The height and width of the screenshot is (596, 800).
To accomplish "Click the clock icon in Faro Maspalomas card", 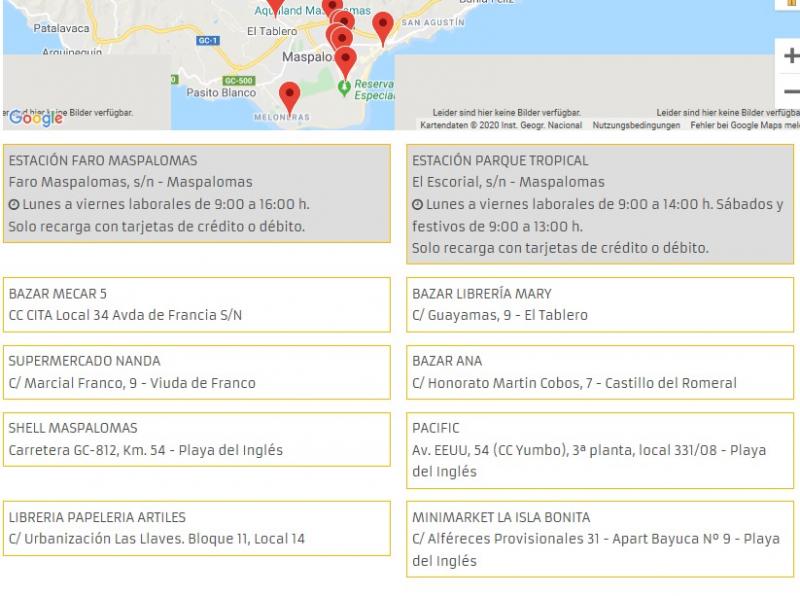I will (14, 205).
